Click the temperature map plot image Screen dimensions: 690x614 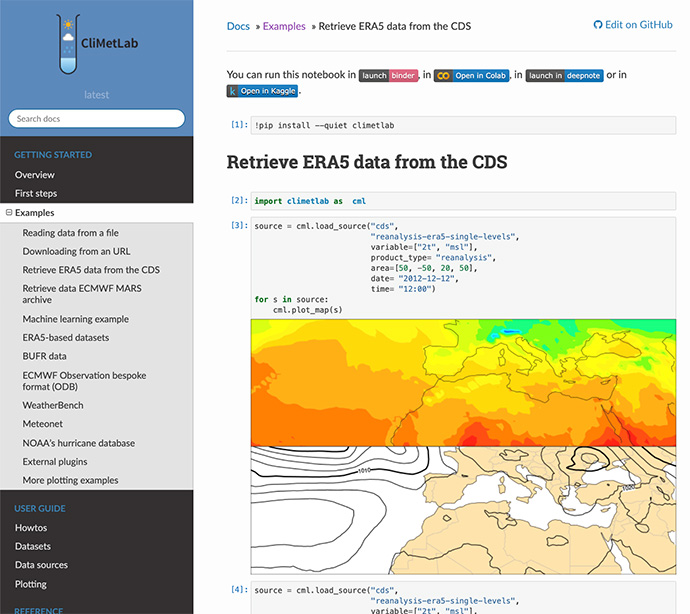[463, 382]
